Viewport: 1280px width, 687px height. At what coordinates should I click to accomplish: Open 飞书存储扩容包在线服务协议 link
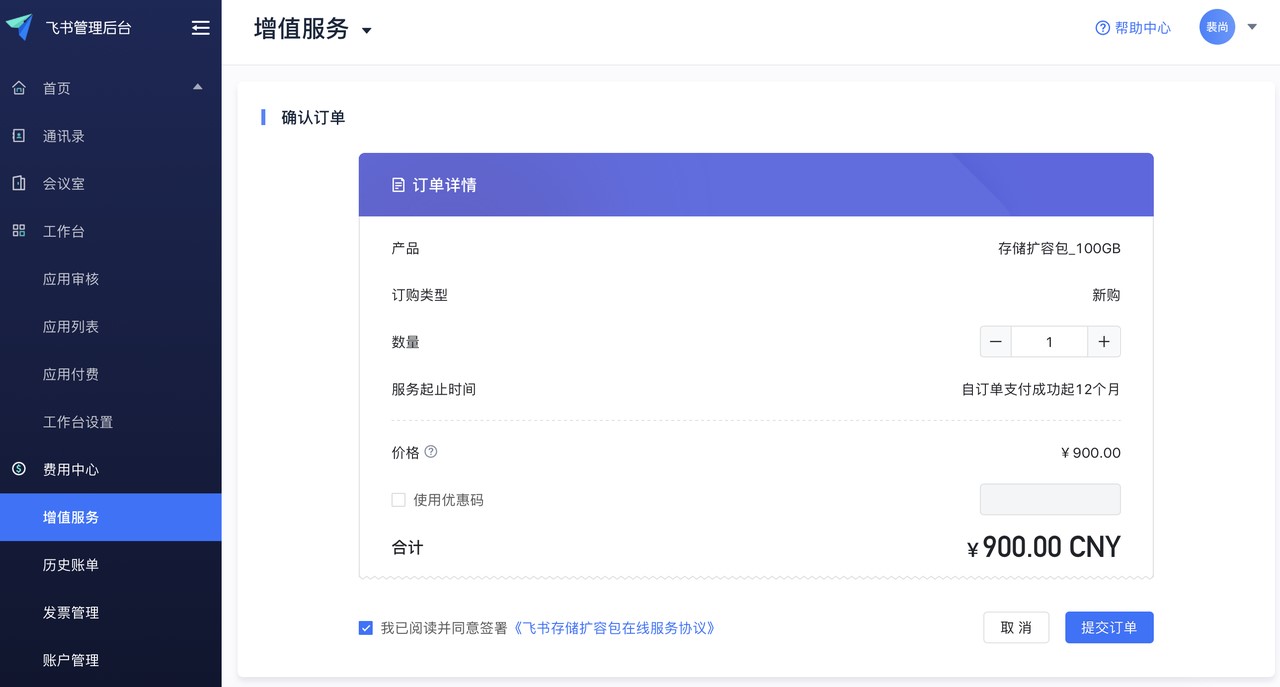pos(615,628)
